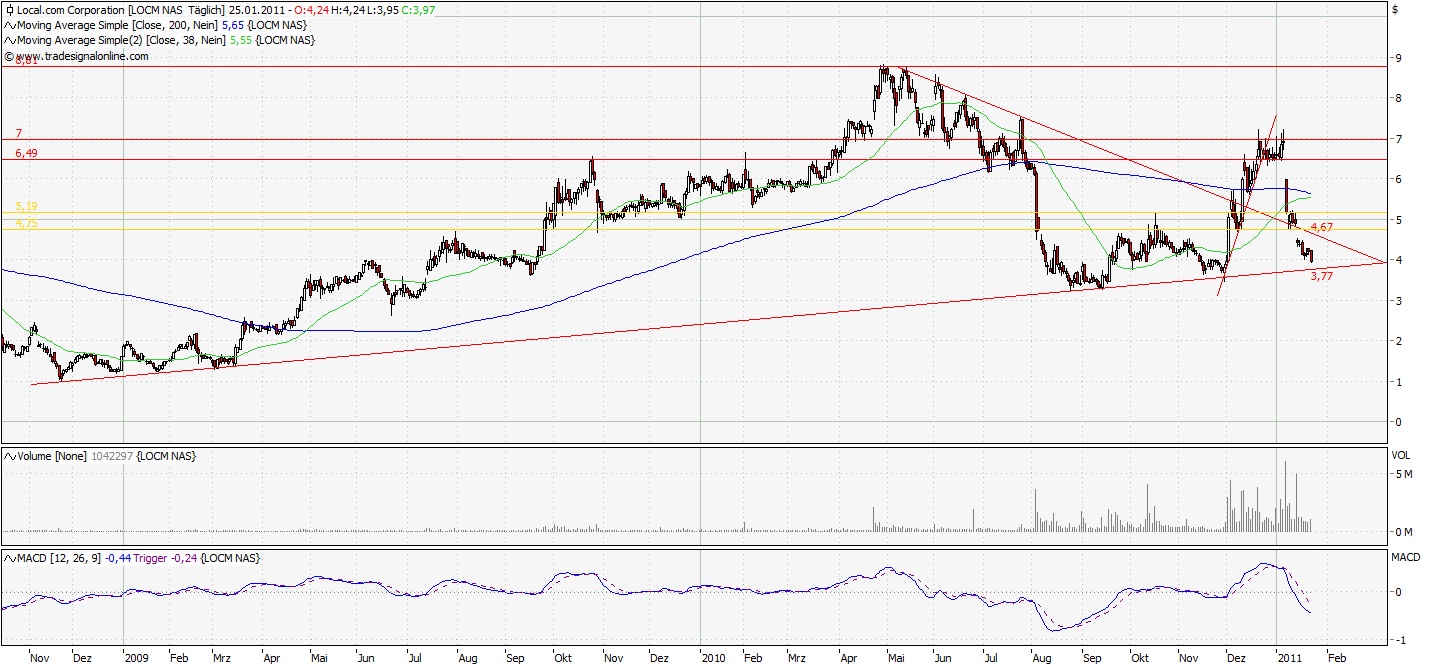Click the $ currency symbol above the price axis
This screenshot has width=1447, height=665.
[1396, 9]
